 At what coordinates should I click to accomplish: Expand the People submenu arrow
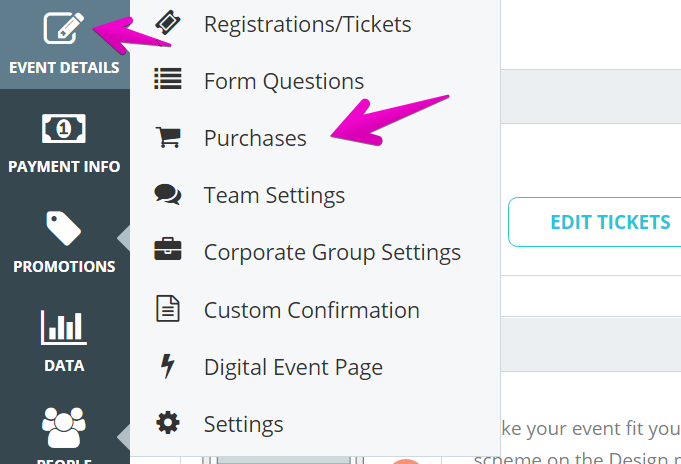pos(123,437)
